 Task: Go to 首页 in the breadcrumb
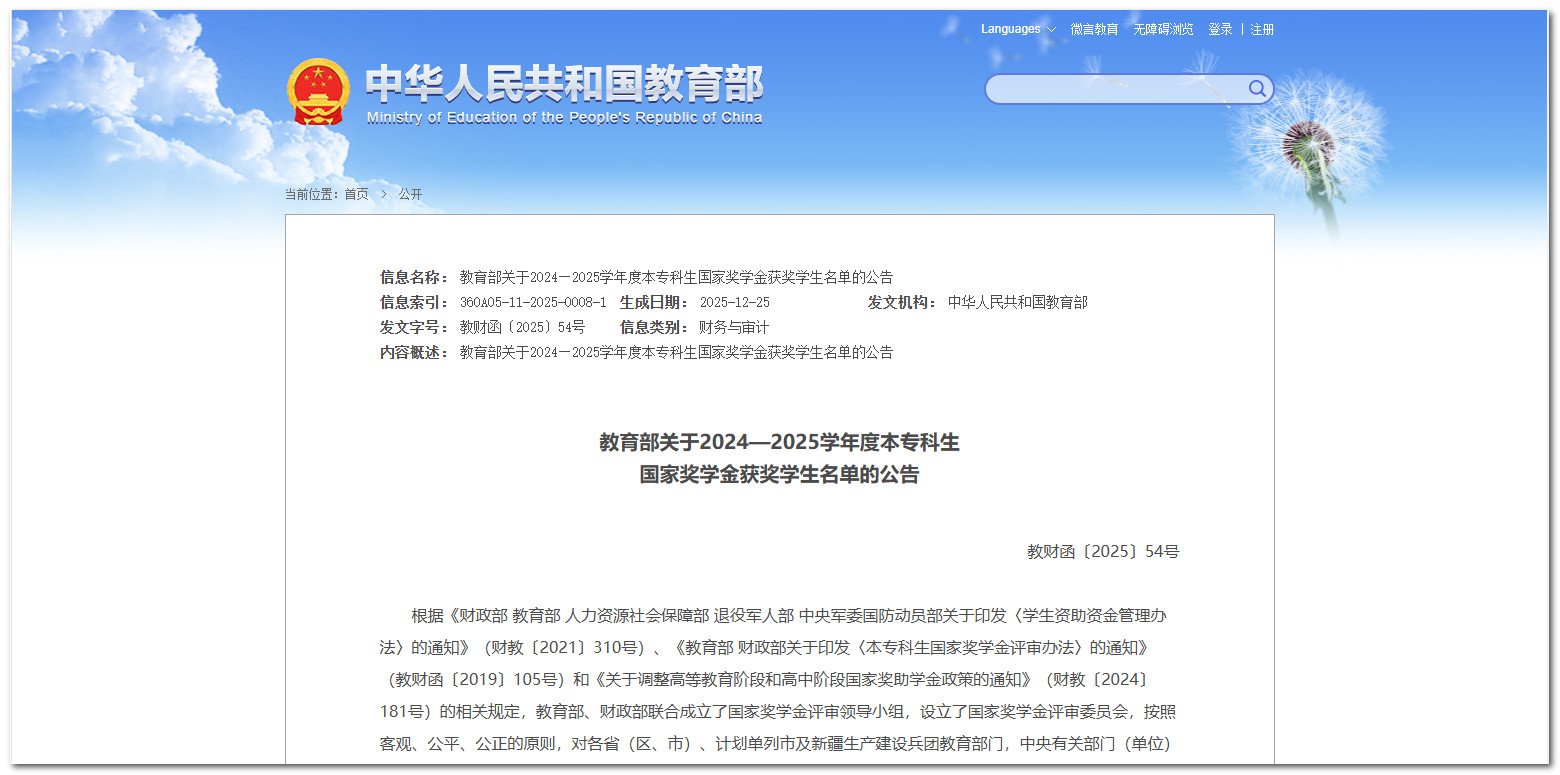(356, 194)
